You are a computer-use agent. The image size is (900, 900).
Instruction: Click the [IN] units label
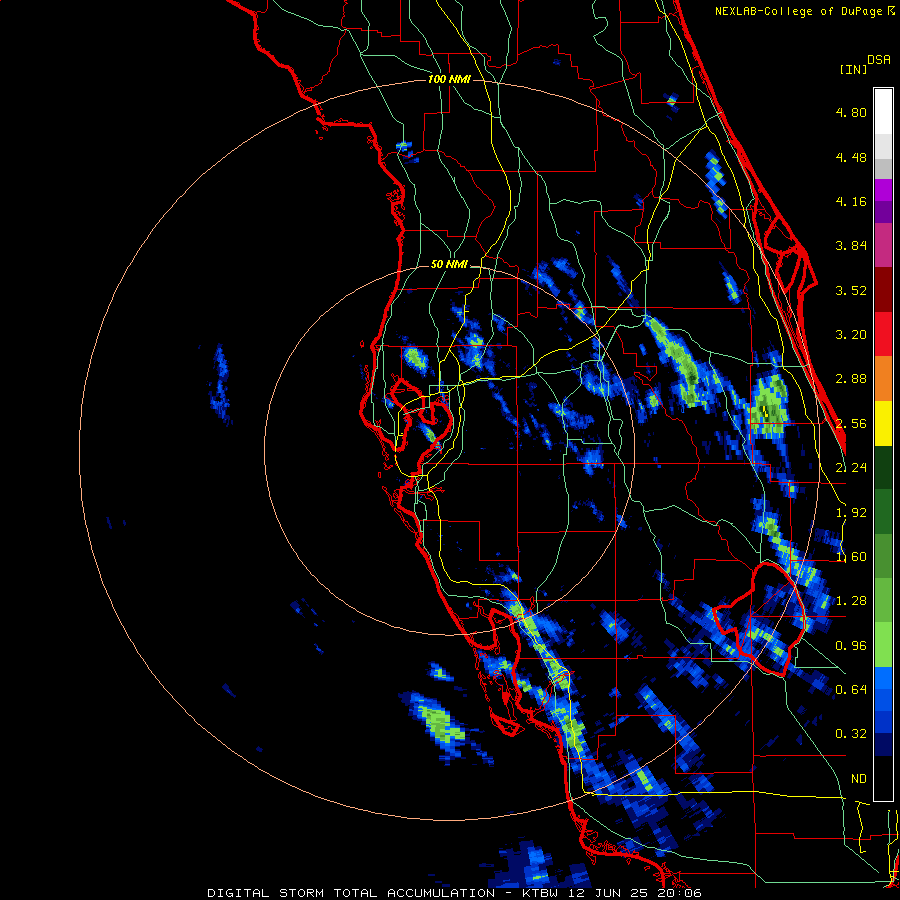[853, 69]
